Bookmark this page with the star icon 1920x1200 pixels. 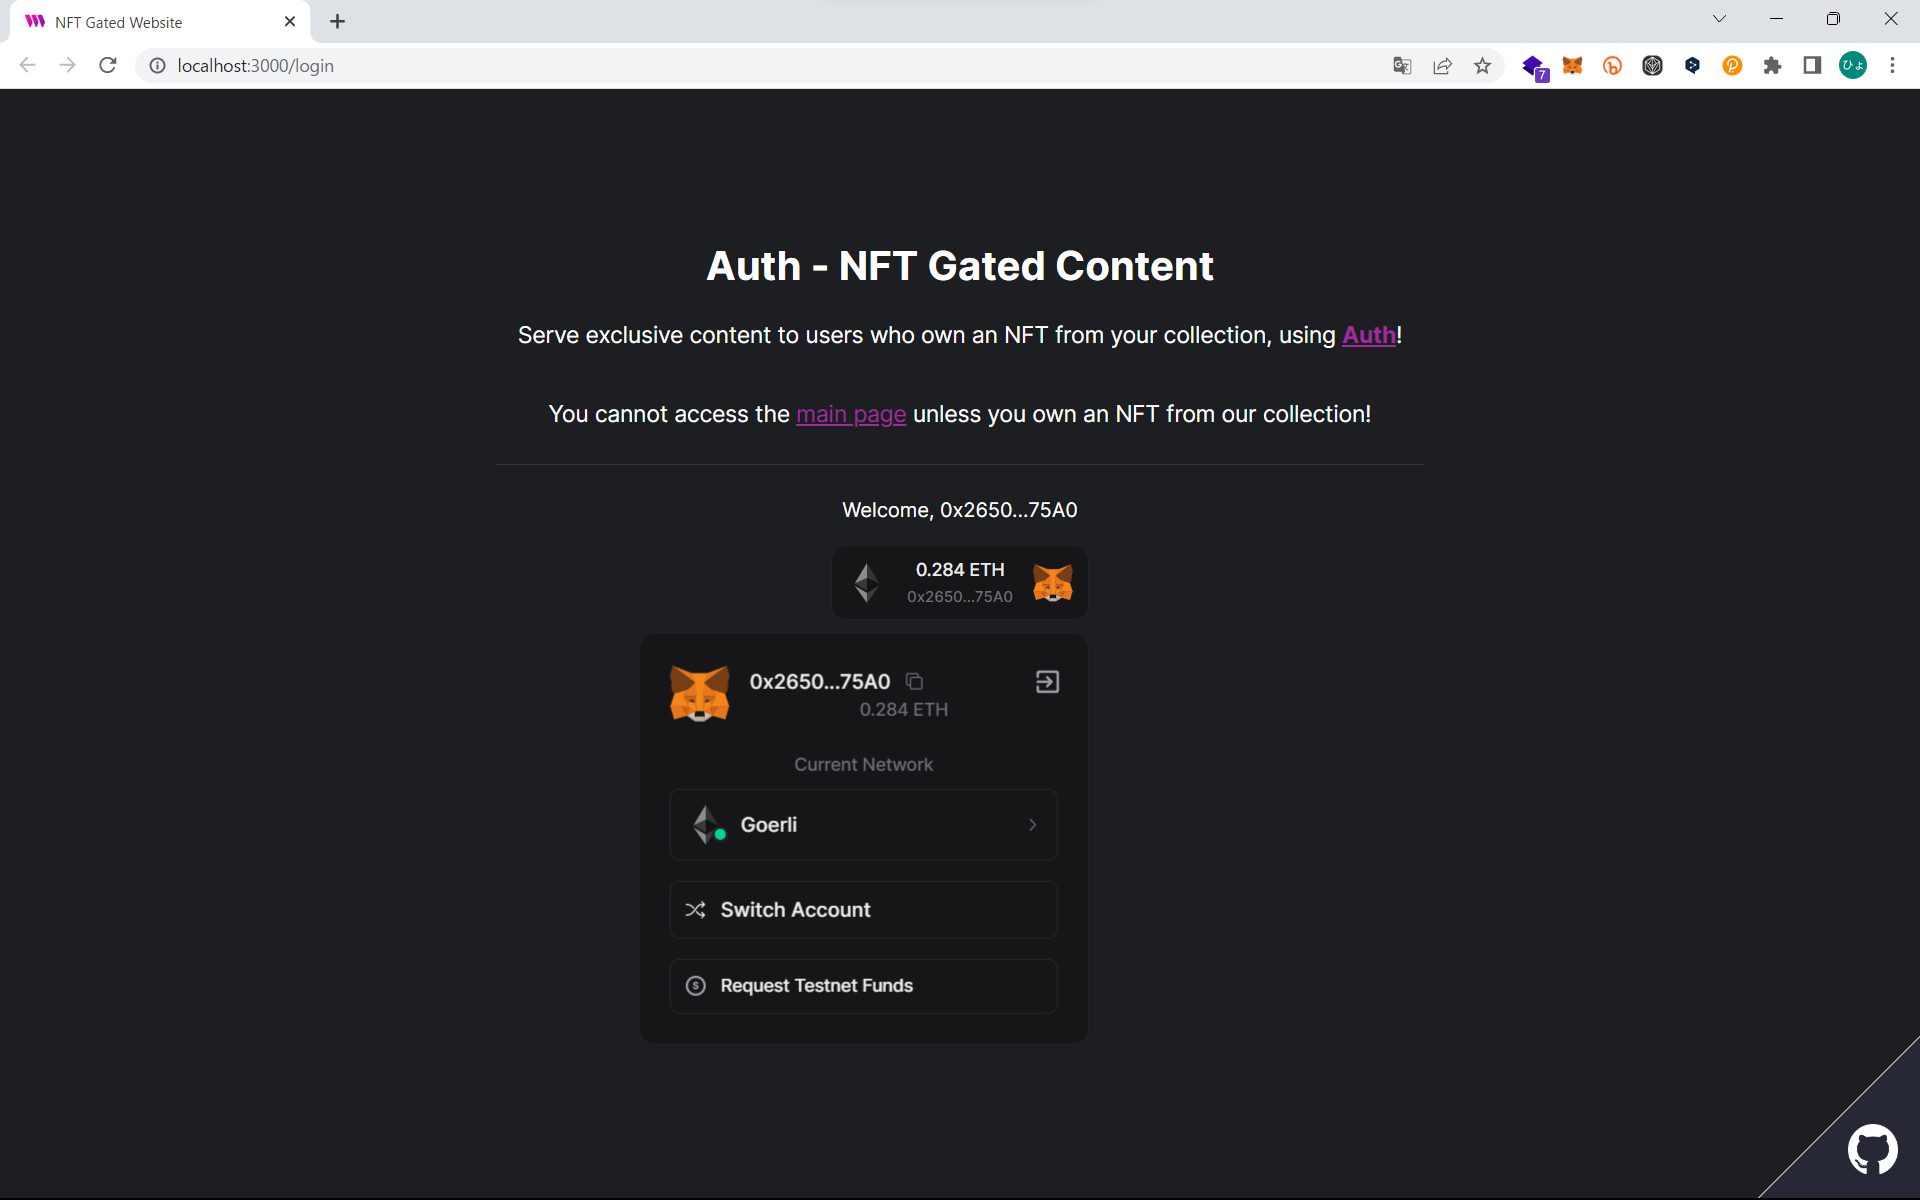click(x=1482, y=66)
